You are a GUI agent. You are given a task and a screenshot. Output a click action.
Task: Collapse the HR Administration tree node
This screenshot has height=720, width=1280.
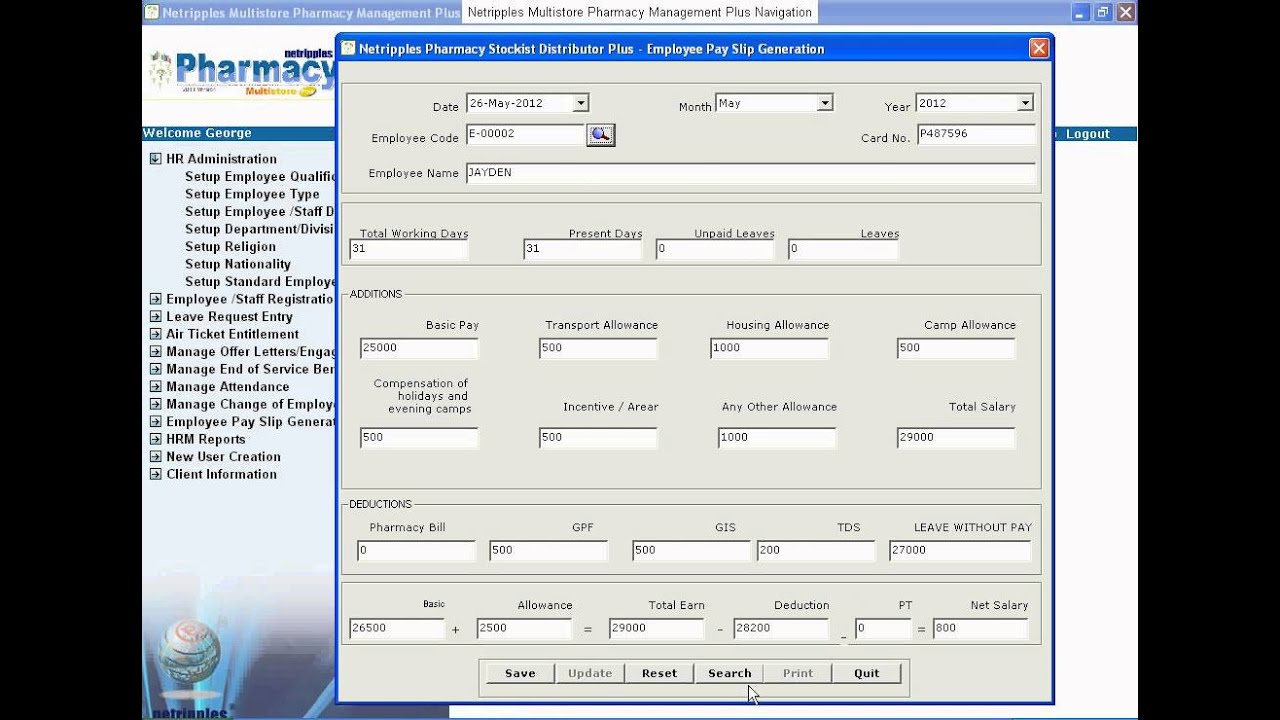(155, 159)
